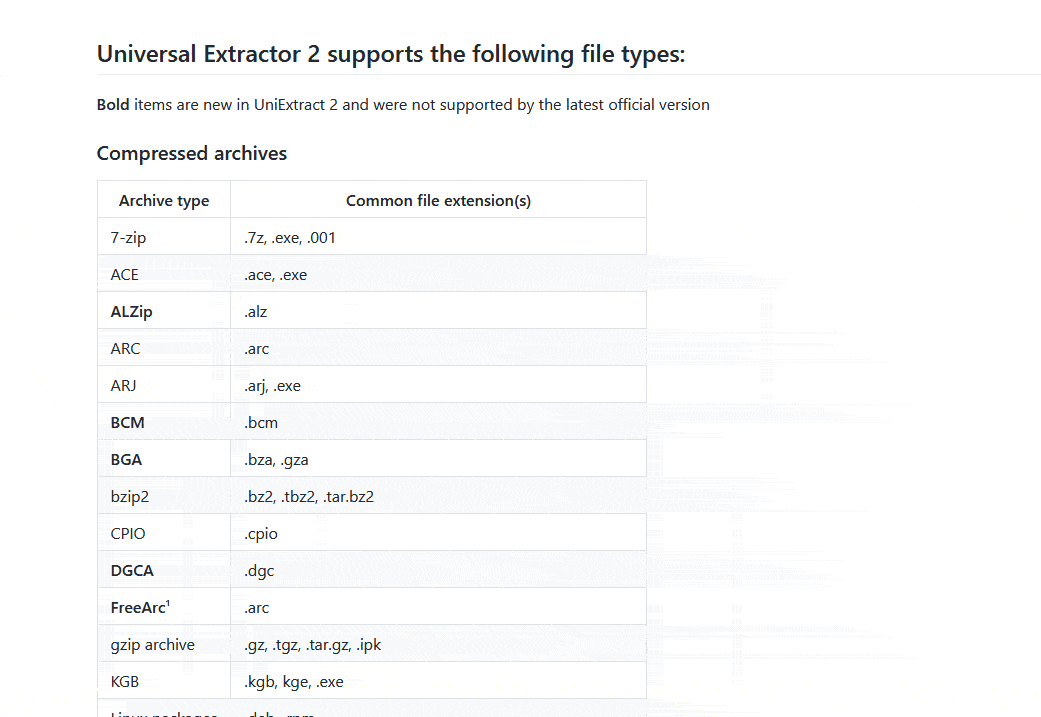Select the 'ACE' archive type cell
Viewport: 1041px width, 717px height.
(x=164, y=274)
